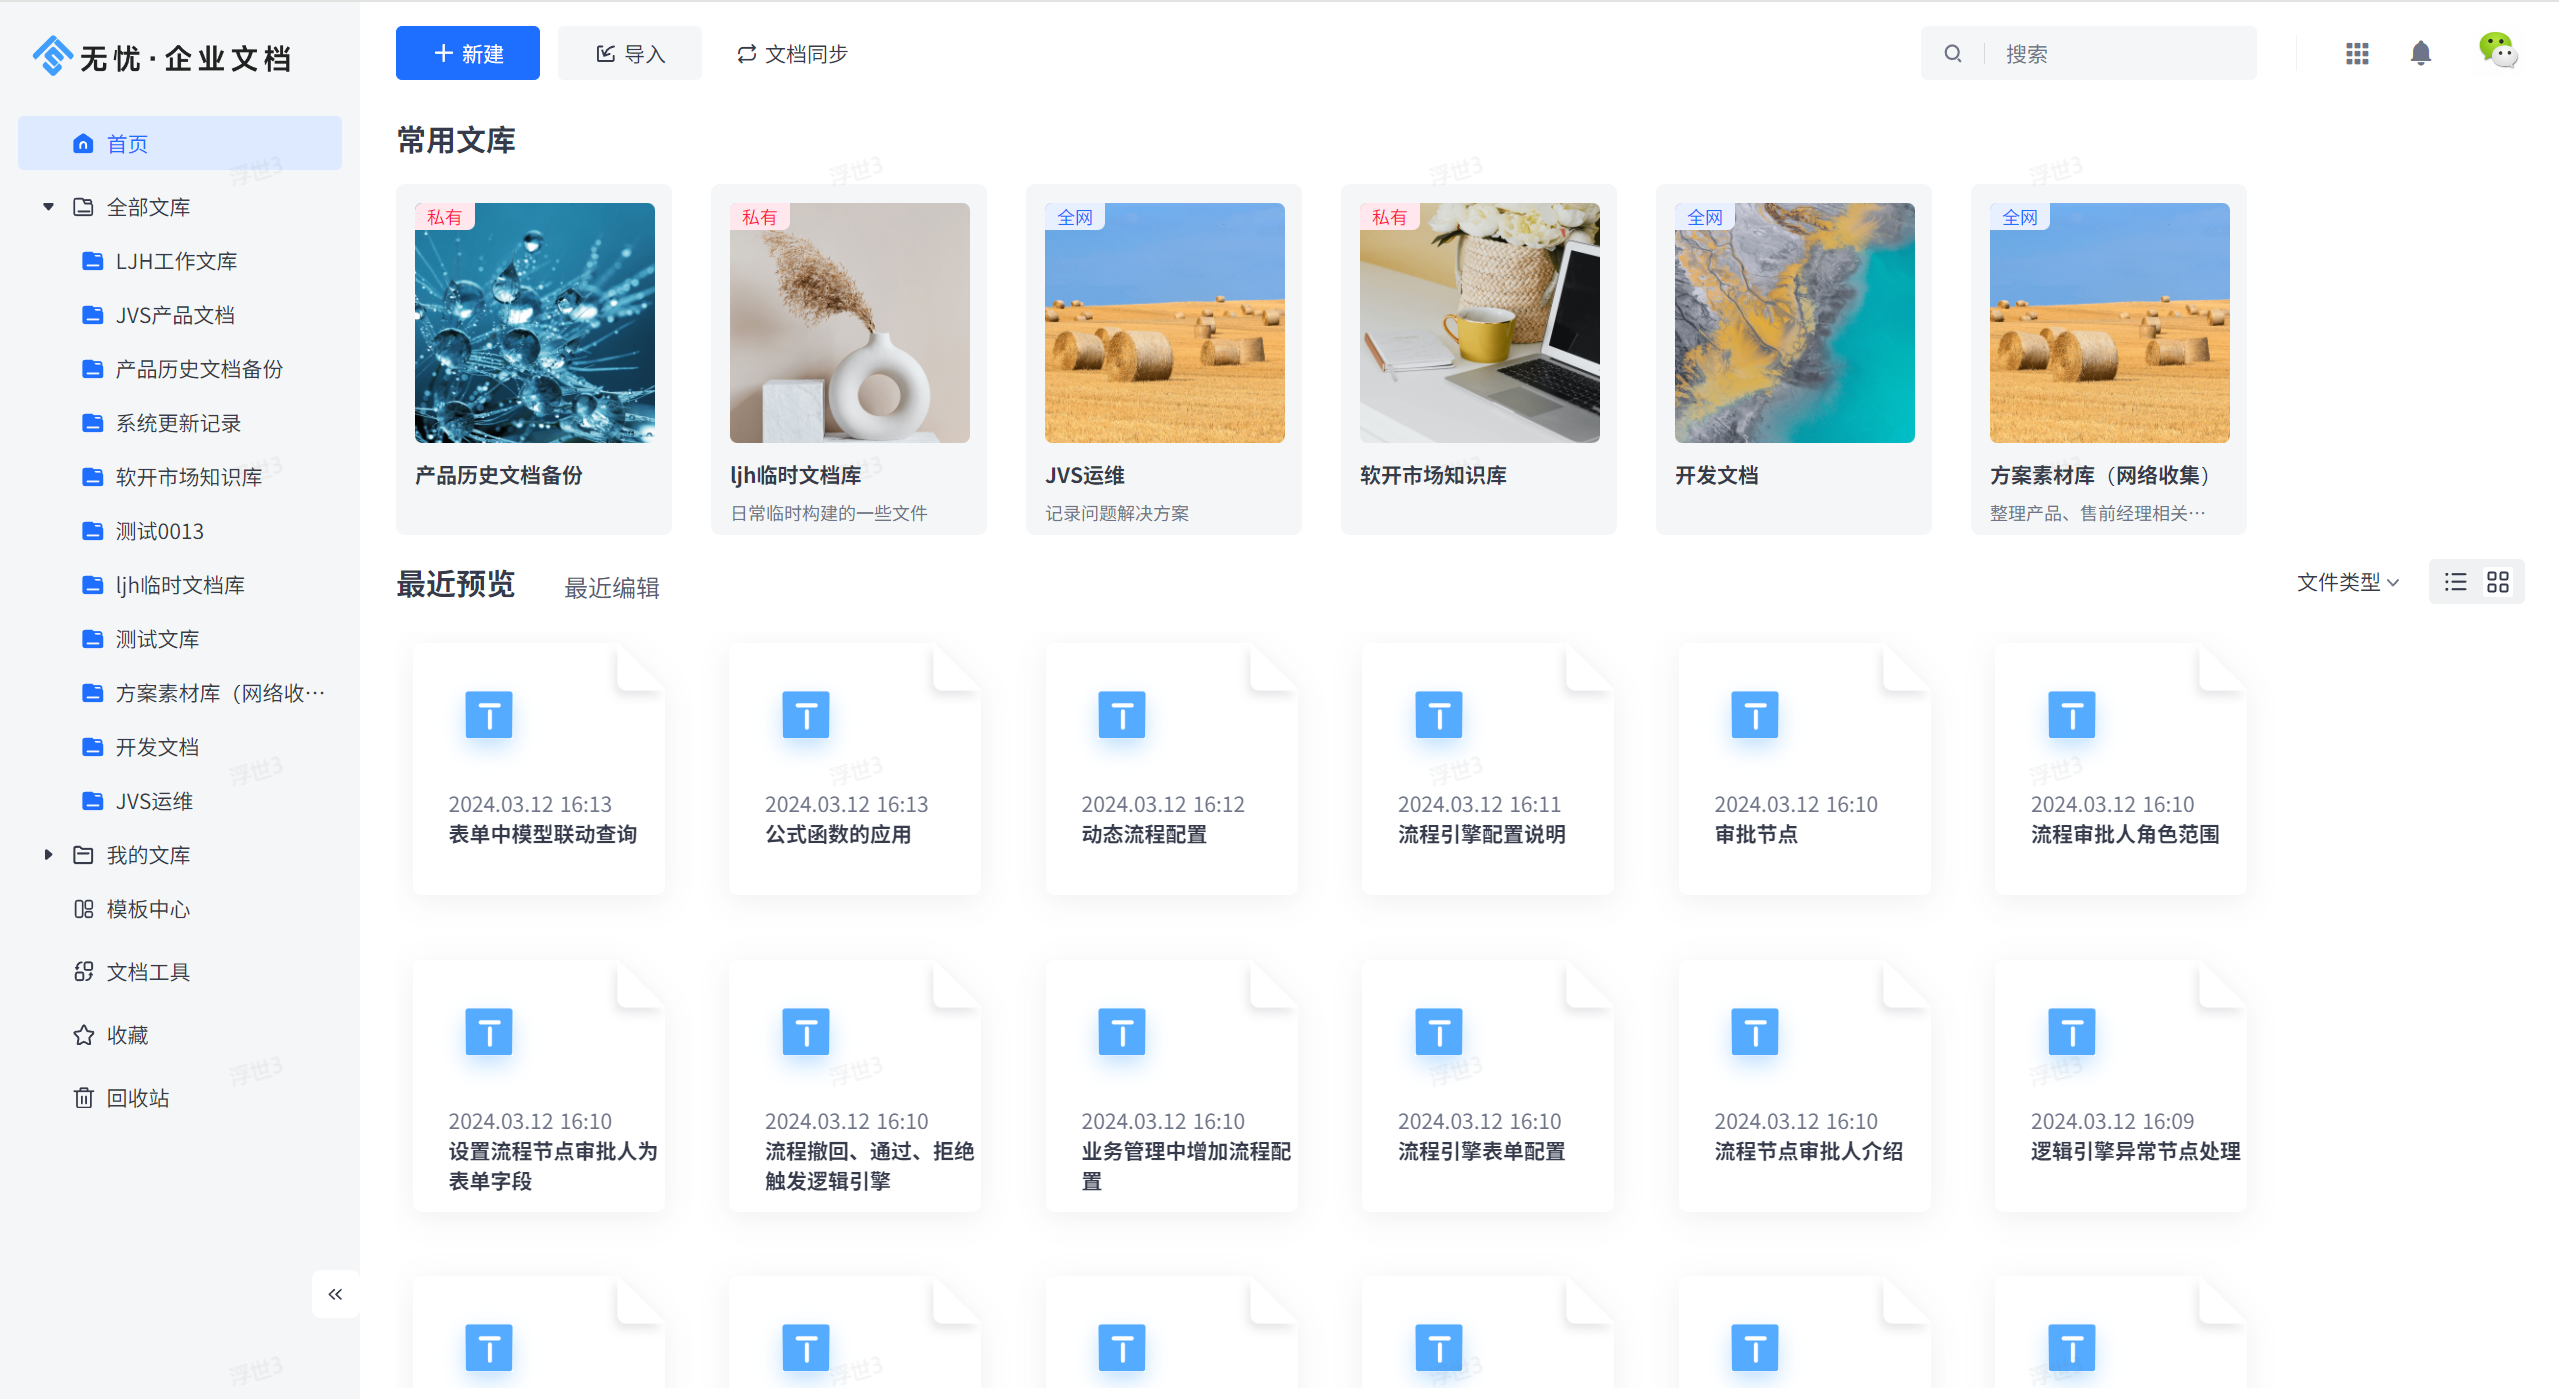Switch to grid view layout
Viewport: 2559px width, 1399px height.
(2498, 582)
